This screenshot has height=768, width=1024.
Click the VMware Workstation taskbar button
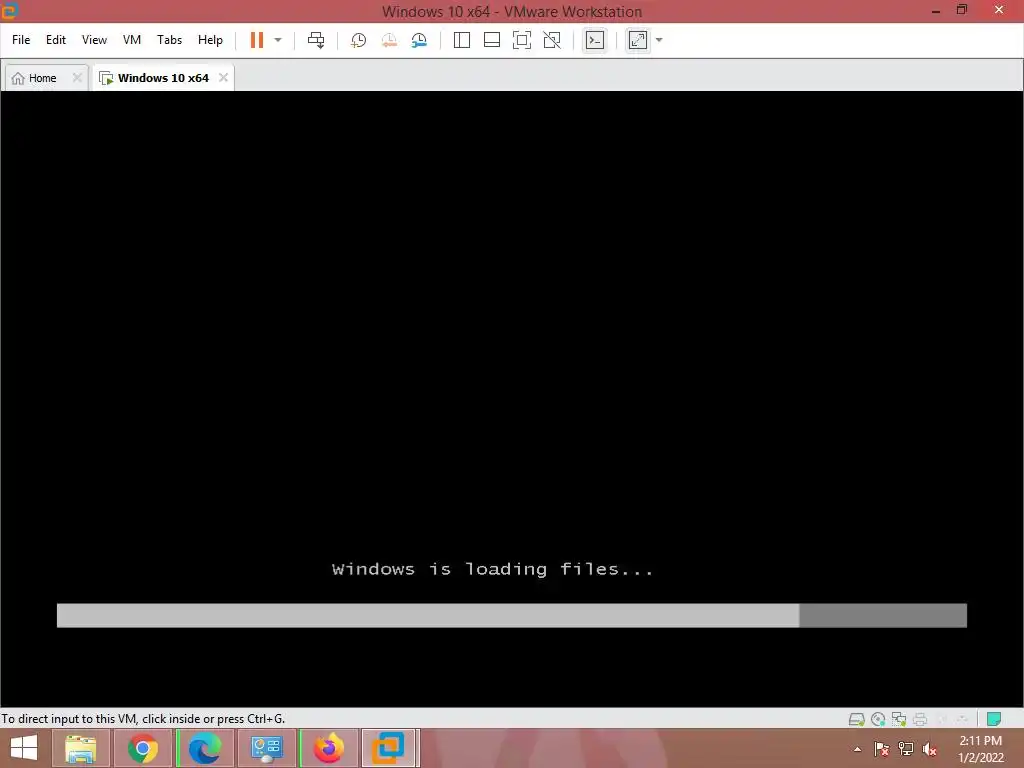[389, 748]
